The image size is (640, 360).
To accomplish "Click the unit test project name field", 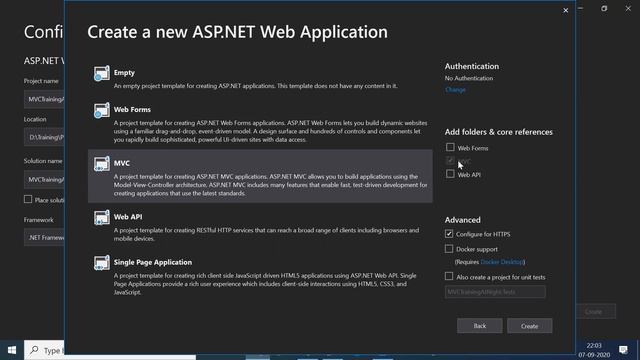I will 495,292.
